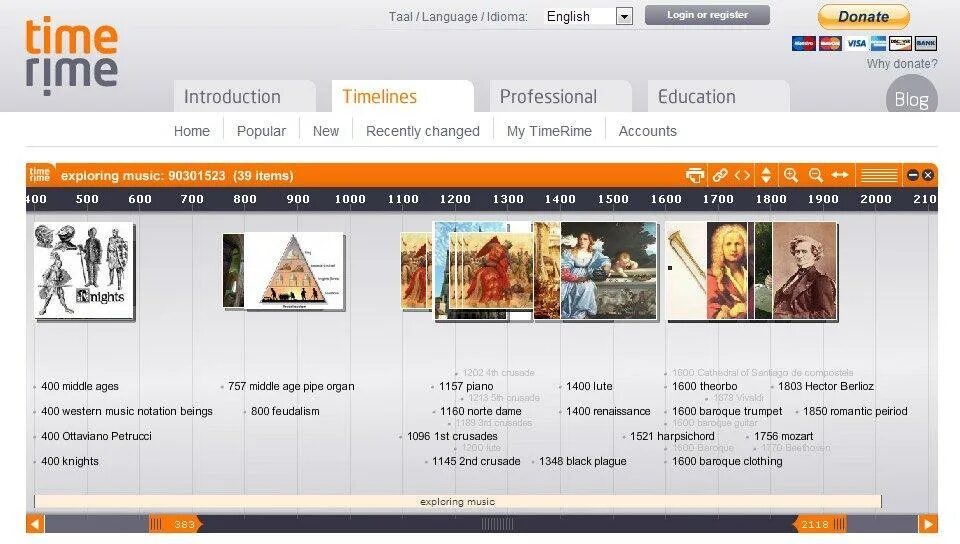The height and width of the screenshot is (544, 960).
Task: Select the 1803 Hector Berlioz event
Action: (x=826, y=386)
